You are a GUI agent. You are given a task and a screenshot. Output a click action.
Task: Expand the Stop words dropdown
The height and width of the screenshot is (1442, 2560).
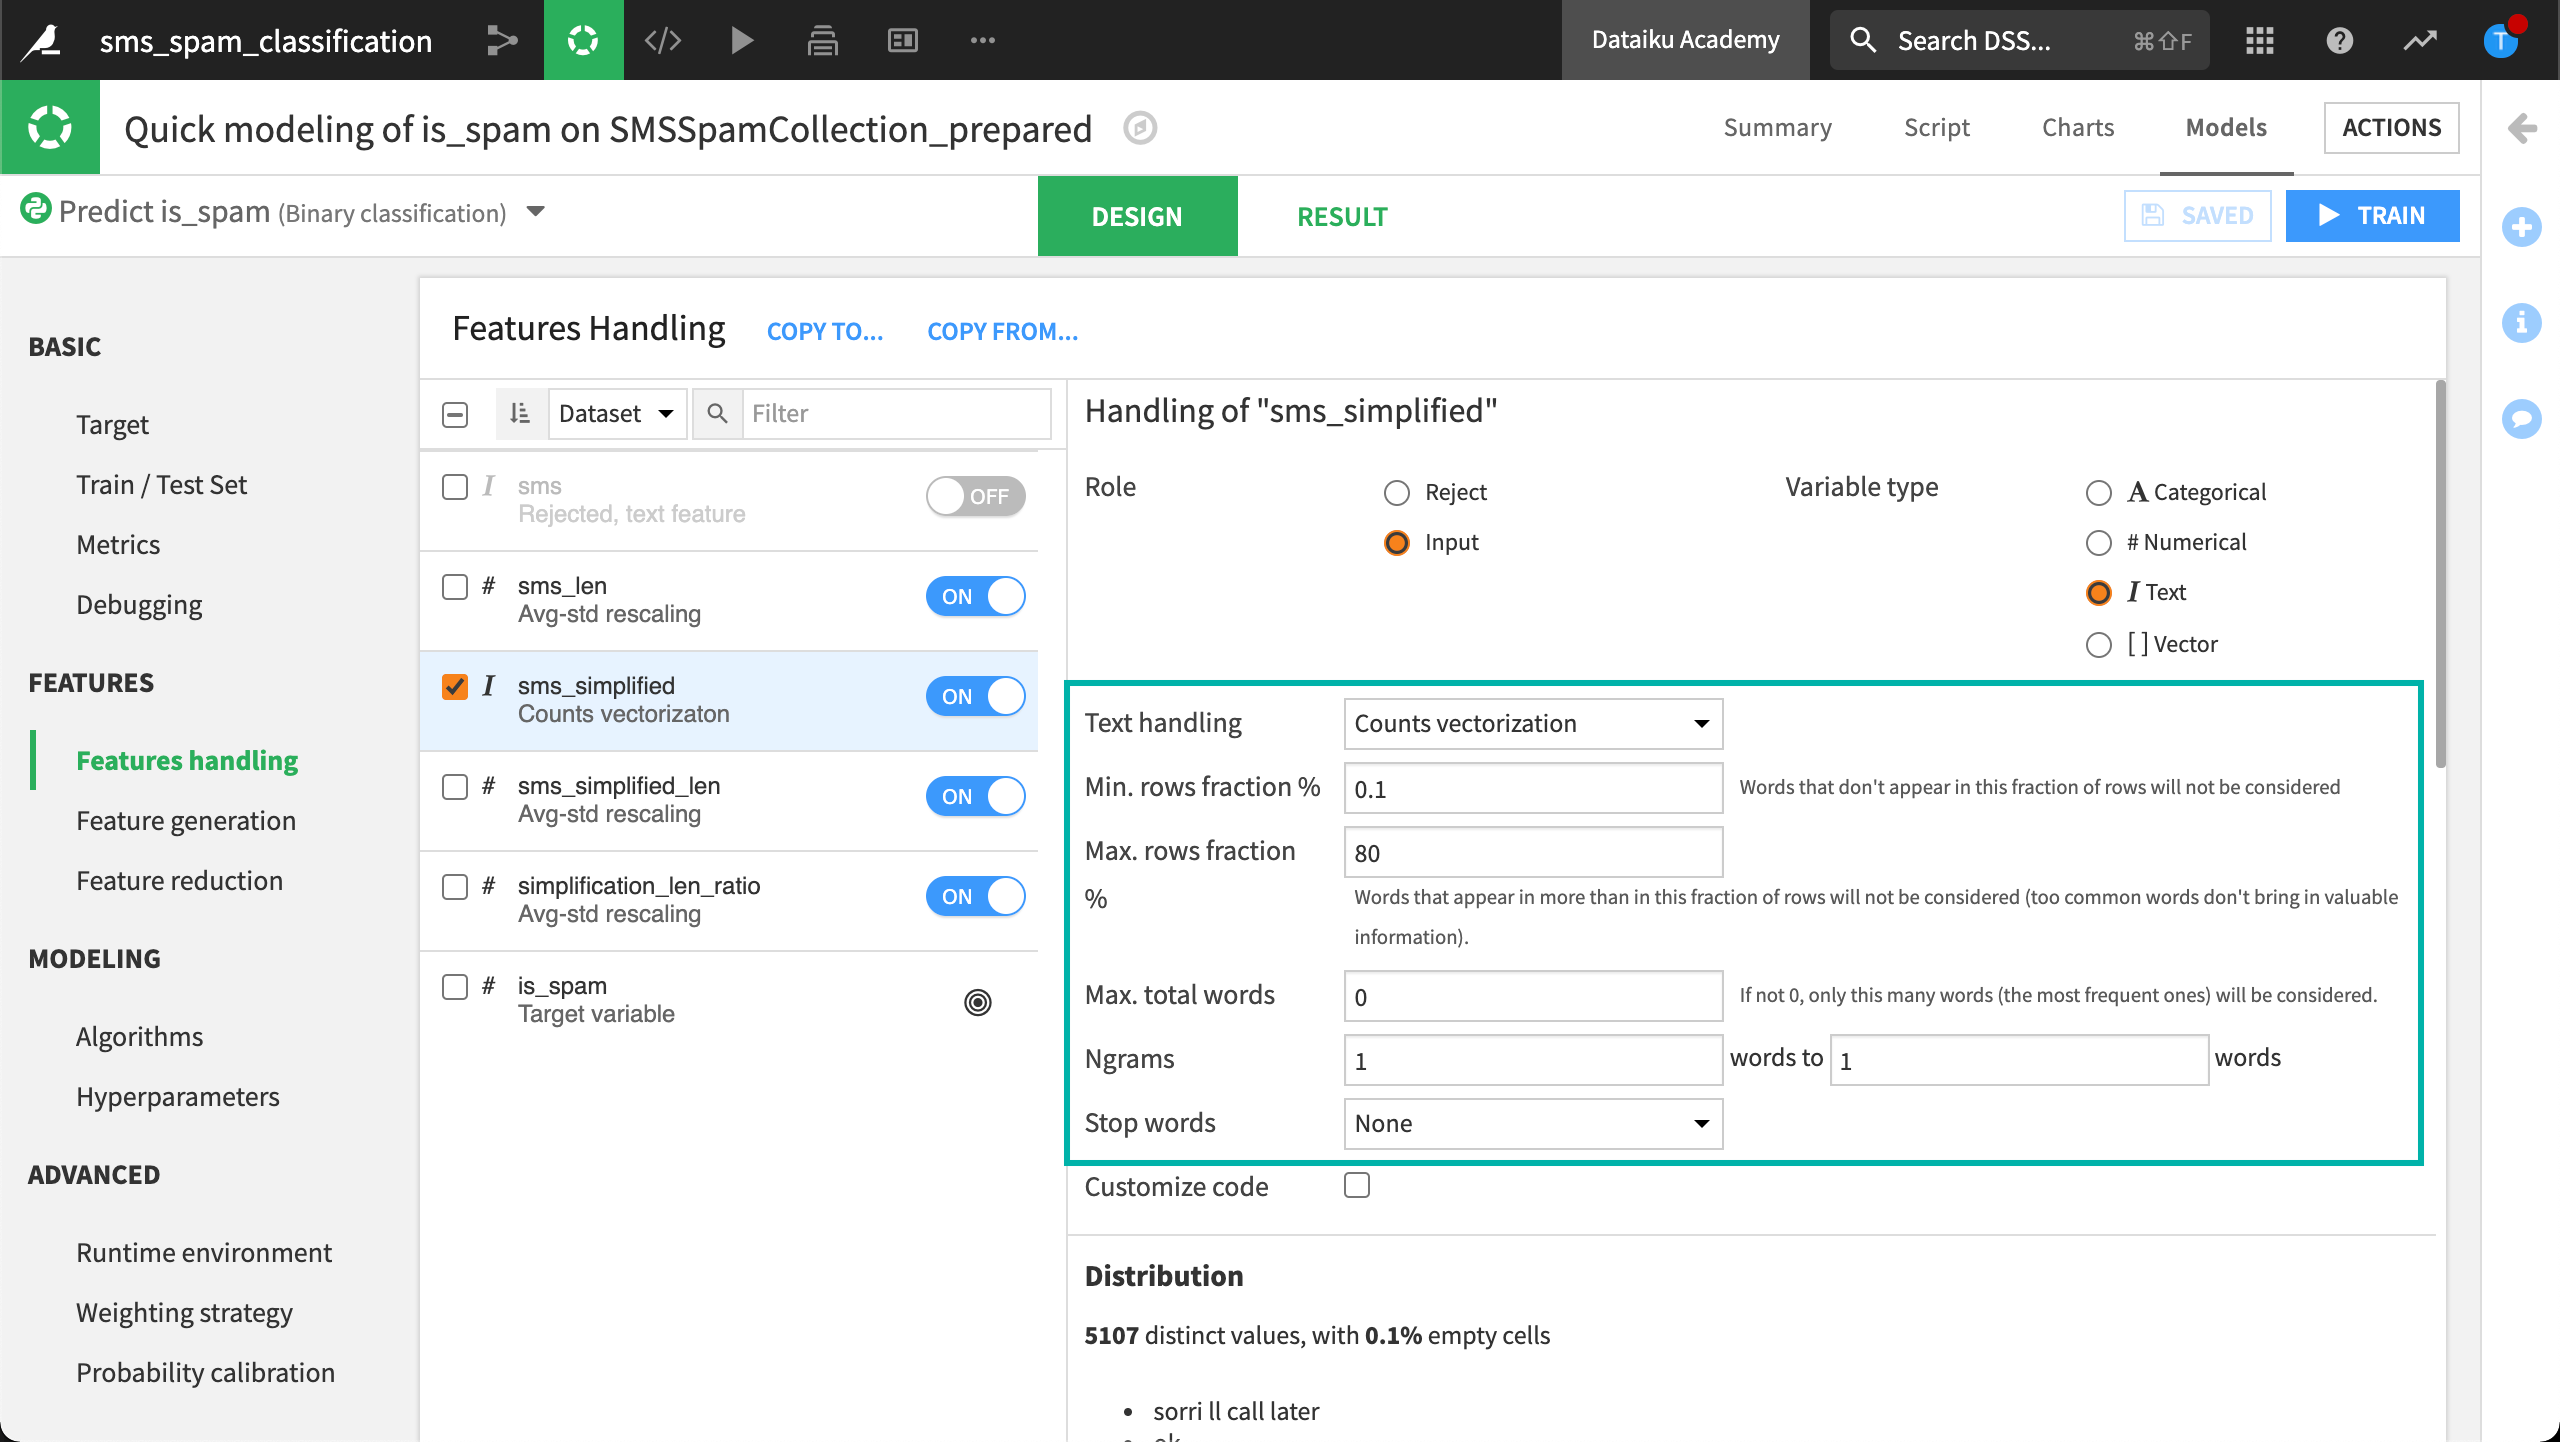1532,1123
